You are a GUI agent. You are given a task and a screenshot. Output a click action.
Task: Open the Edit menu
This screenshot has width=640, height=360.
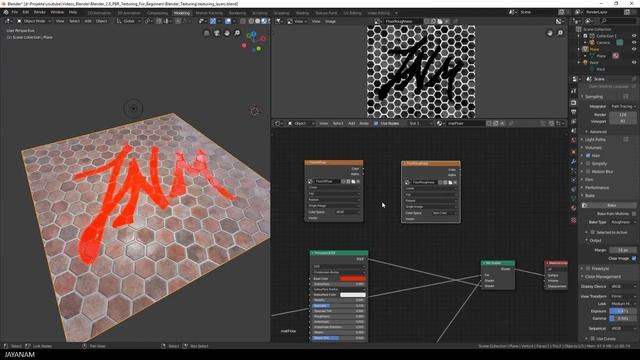pos(26,13)
